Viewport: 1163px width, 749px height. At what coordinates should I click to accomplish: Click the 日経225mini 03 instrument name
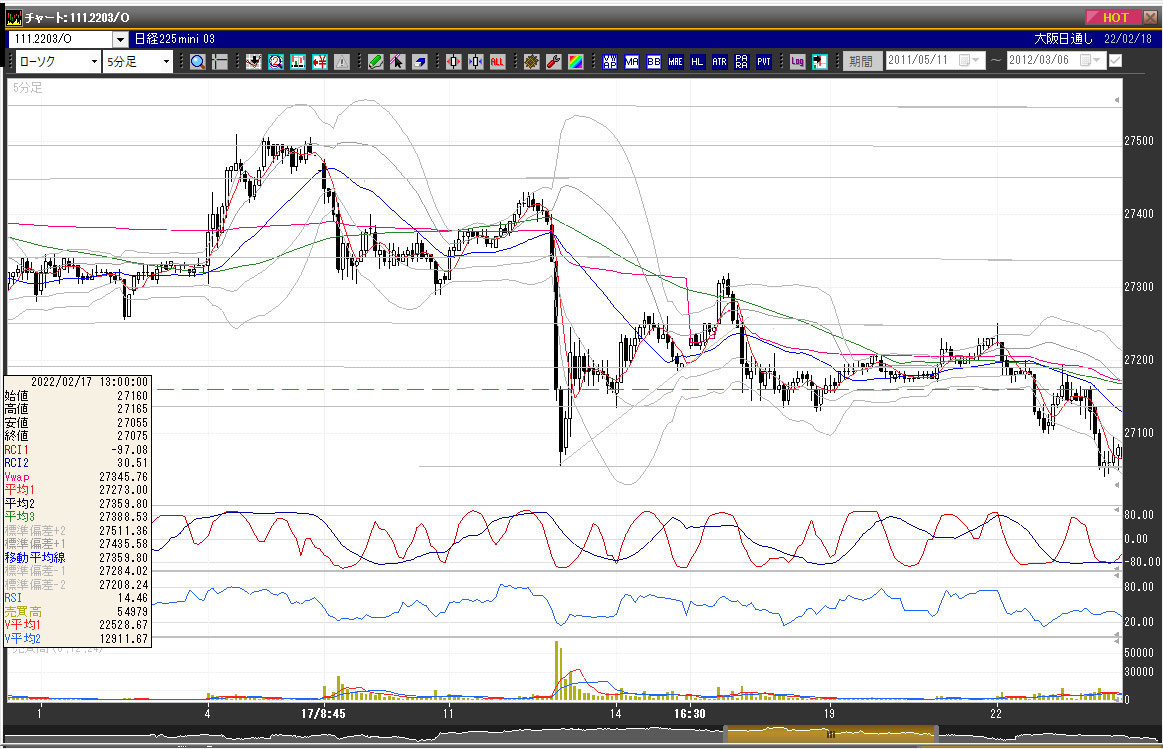click(175, 39)
